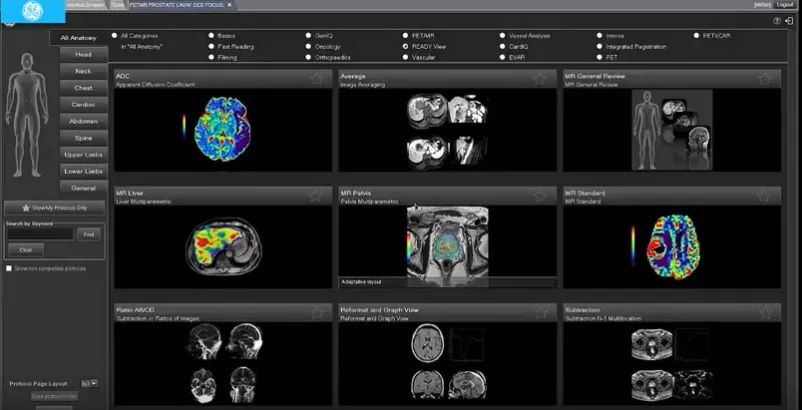Mark MR General Review as favorite star
Viewport: 802px width, 410px height.
(x=764, y=79)
